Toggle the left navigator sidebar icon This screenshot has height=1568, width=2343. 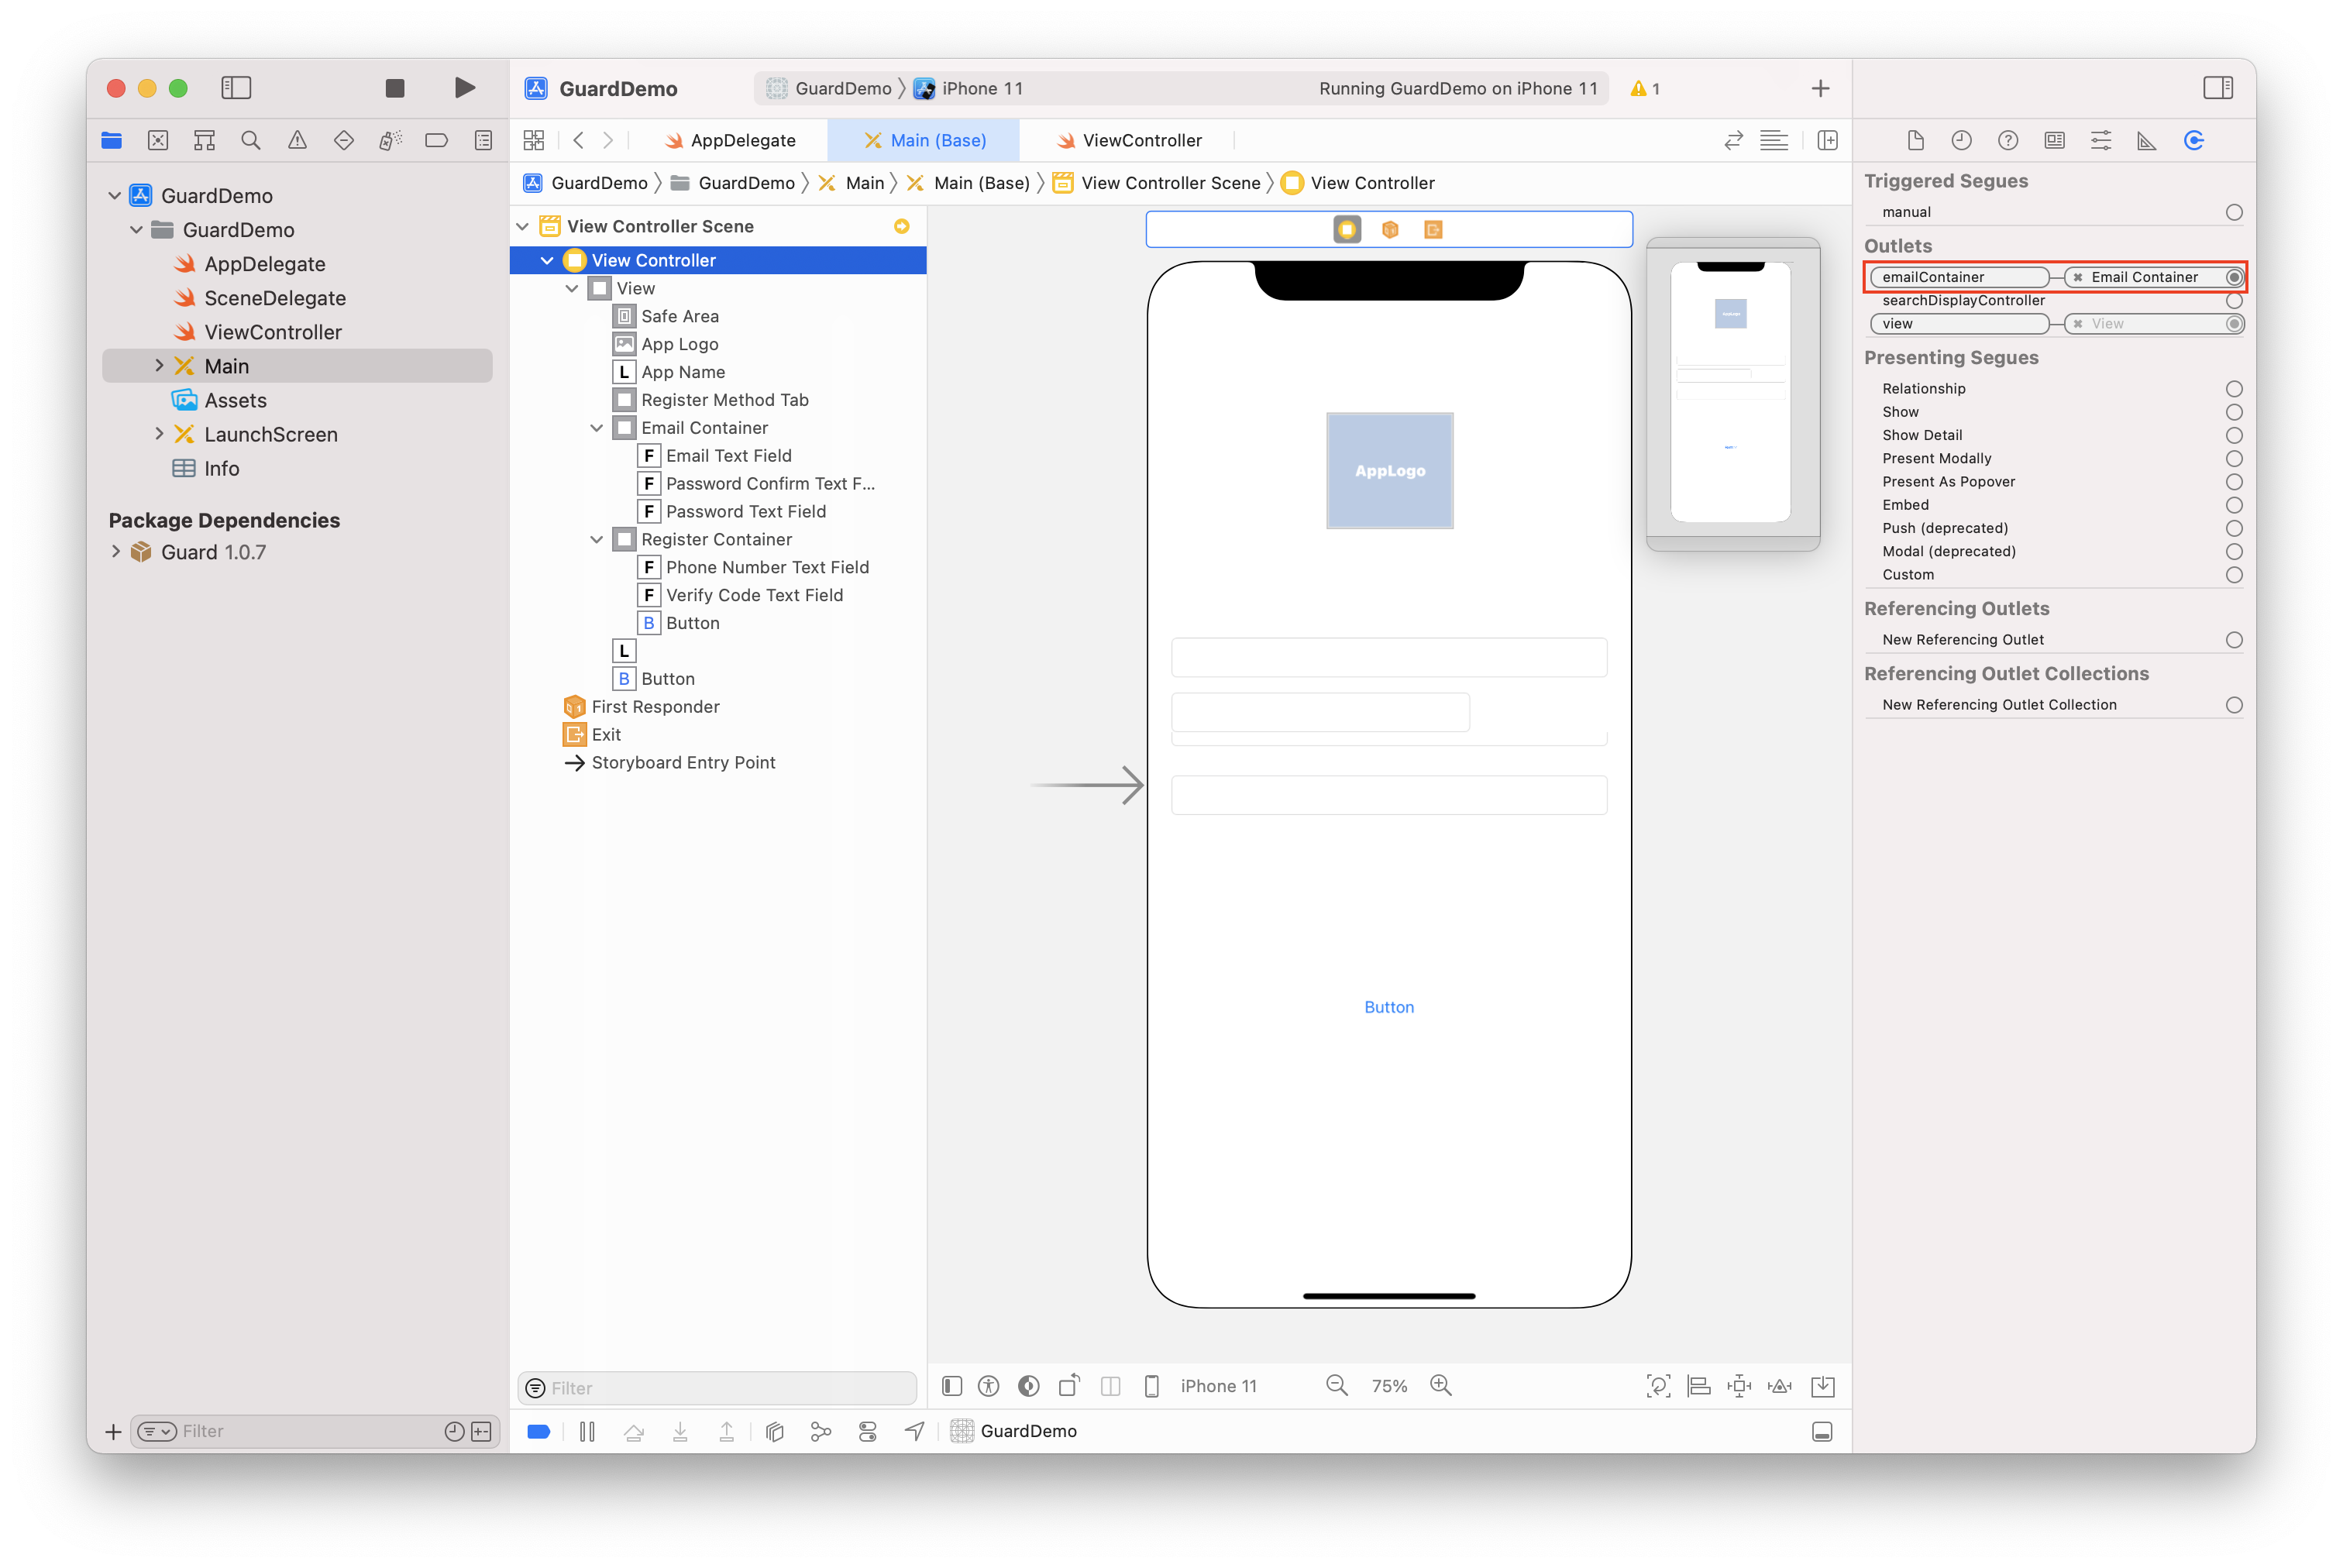tap(236, 88)
